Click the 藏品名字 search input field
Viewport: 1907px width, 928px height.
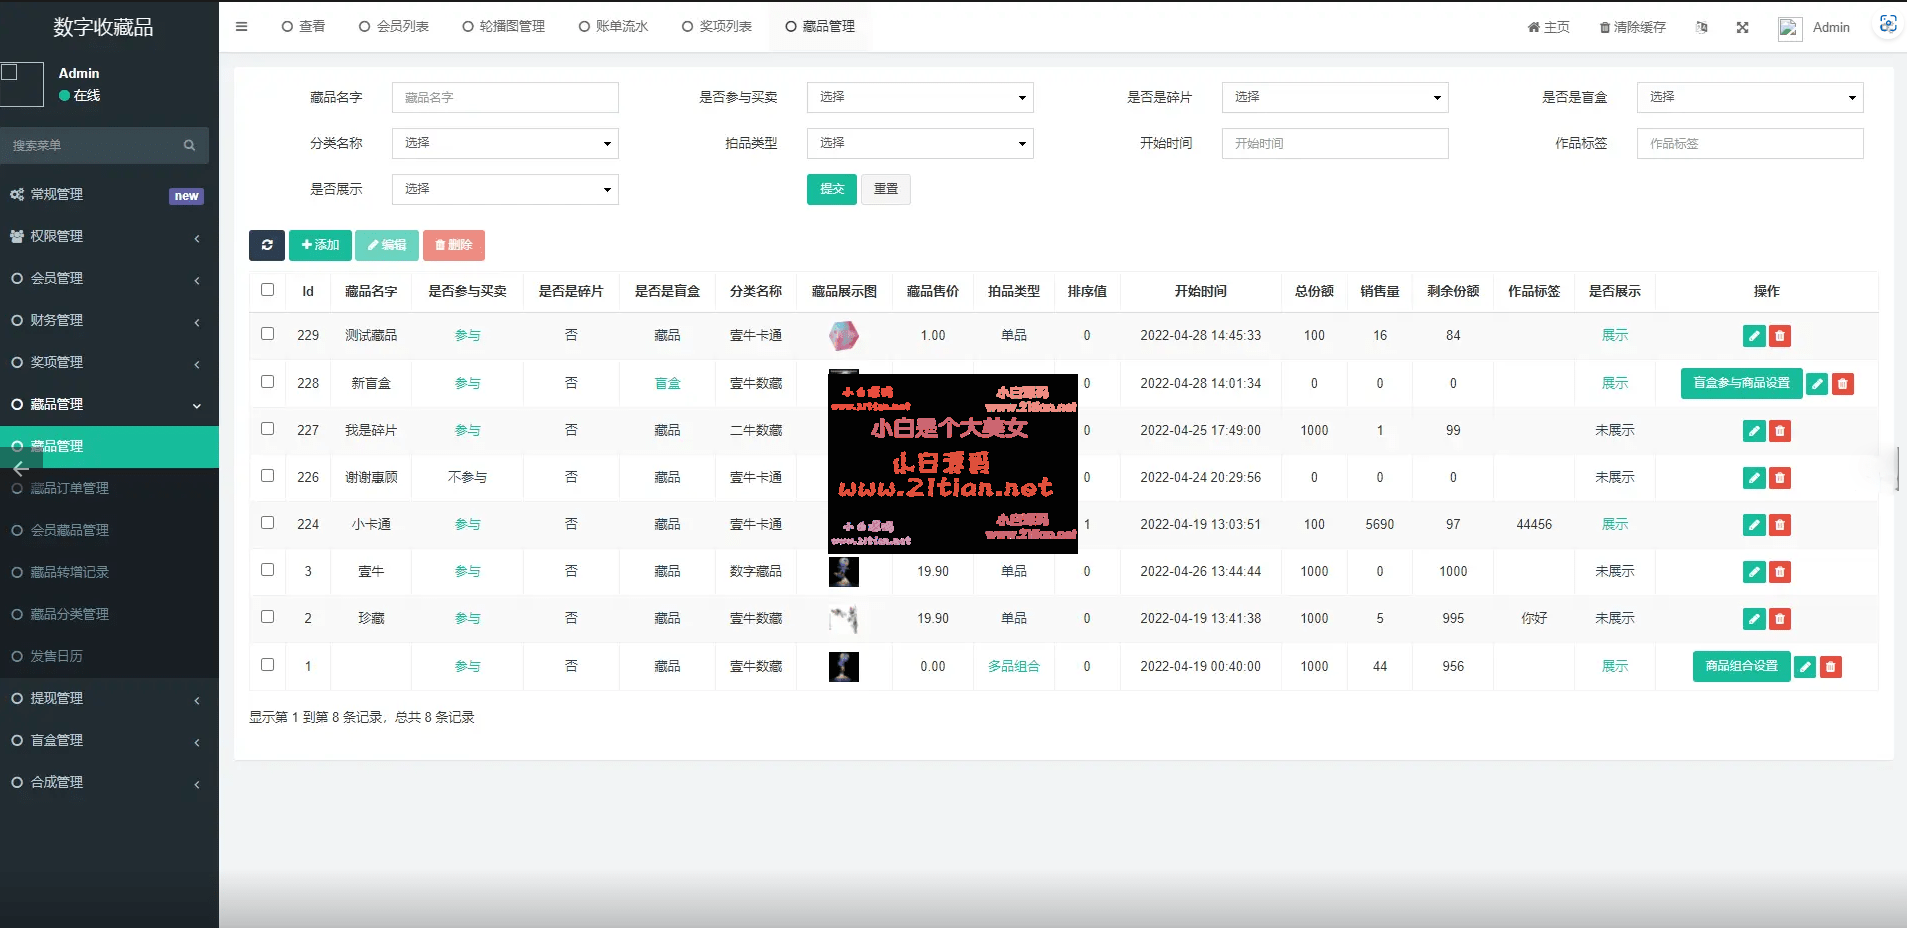(504, 97)
